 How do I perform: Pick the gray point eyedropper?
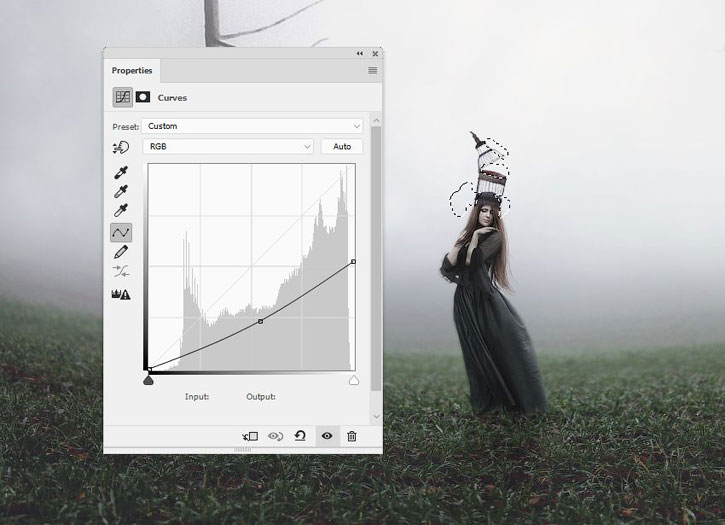121,191
